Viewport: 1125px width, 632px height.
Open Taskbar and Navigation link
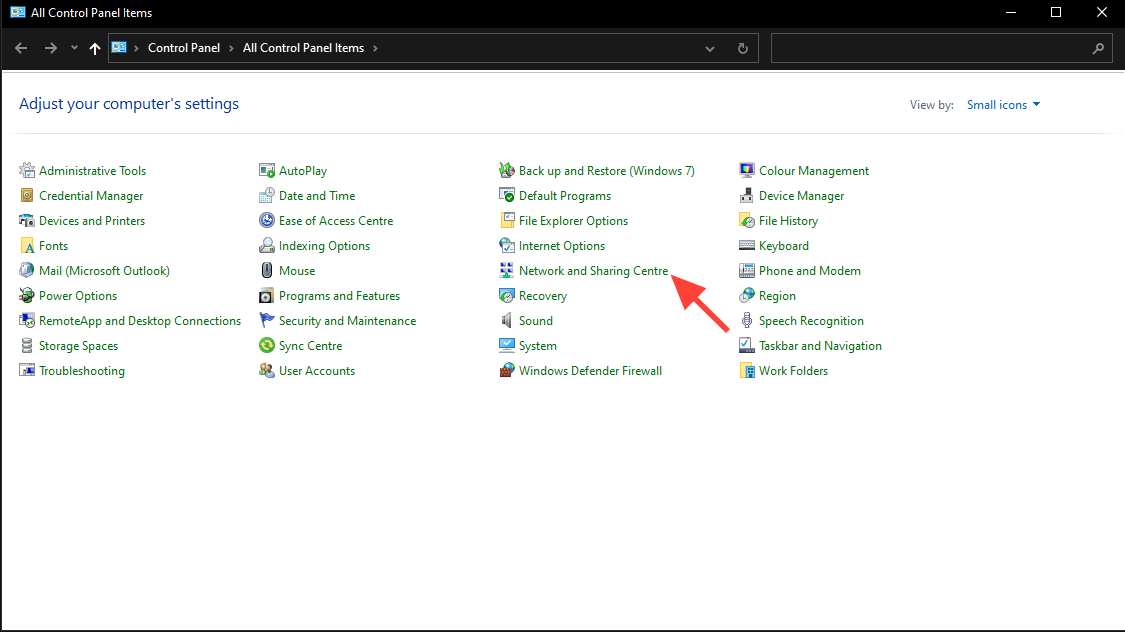click(x=820, y=346)
